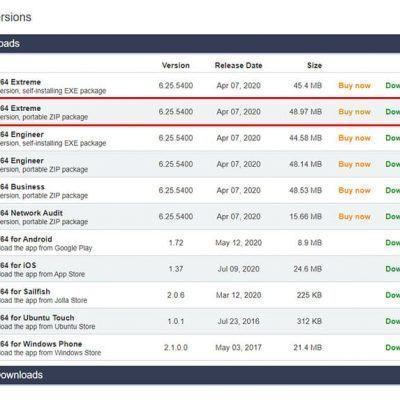Image resolution: width=400 pixels, height=400 pixels.
Task: Open the download link for Ubuntu Touch app
Action: coord(393,321)
